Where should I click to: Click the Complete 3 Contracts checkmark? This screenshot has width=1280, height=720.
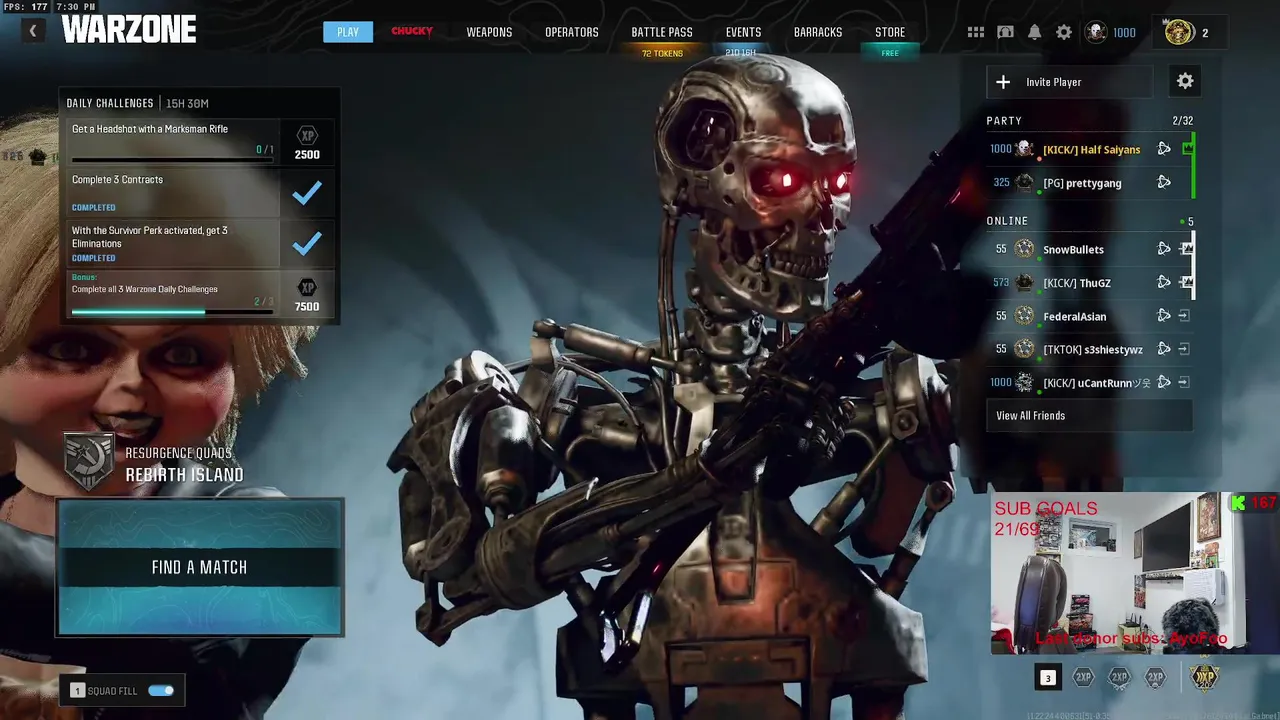tap(307, 193)
